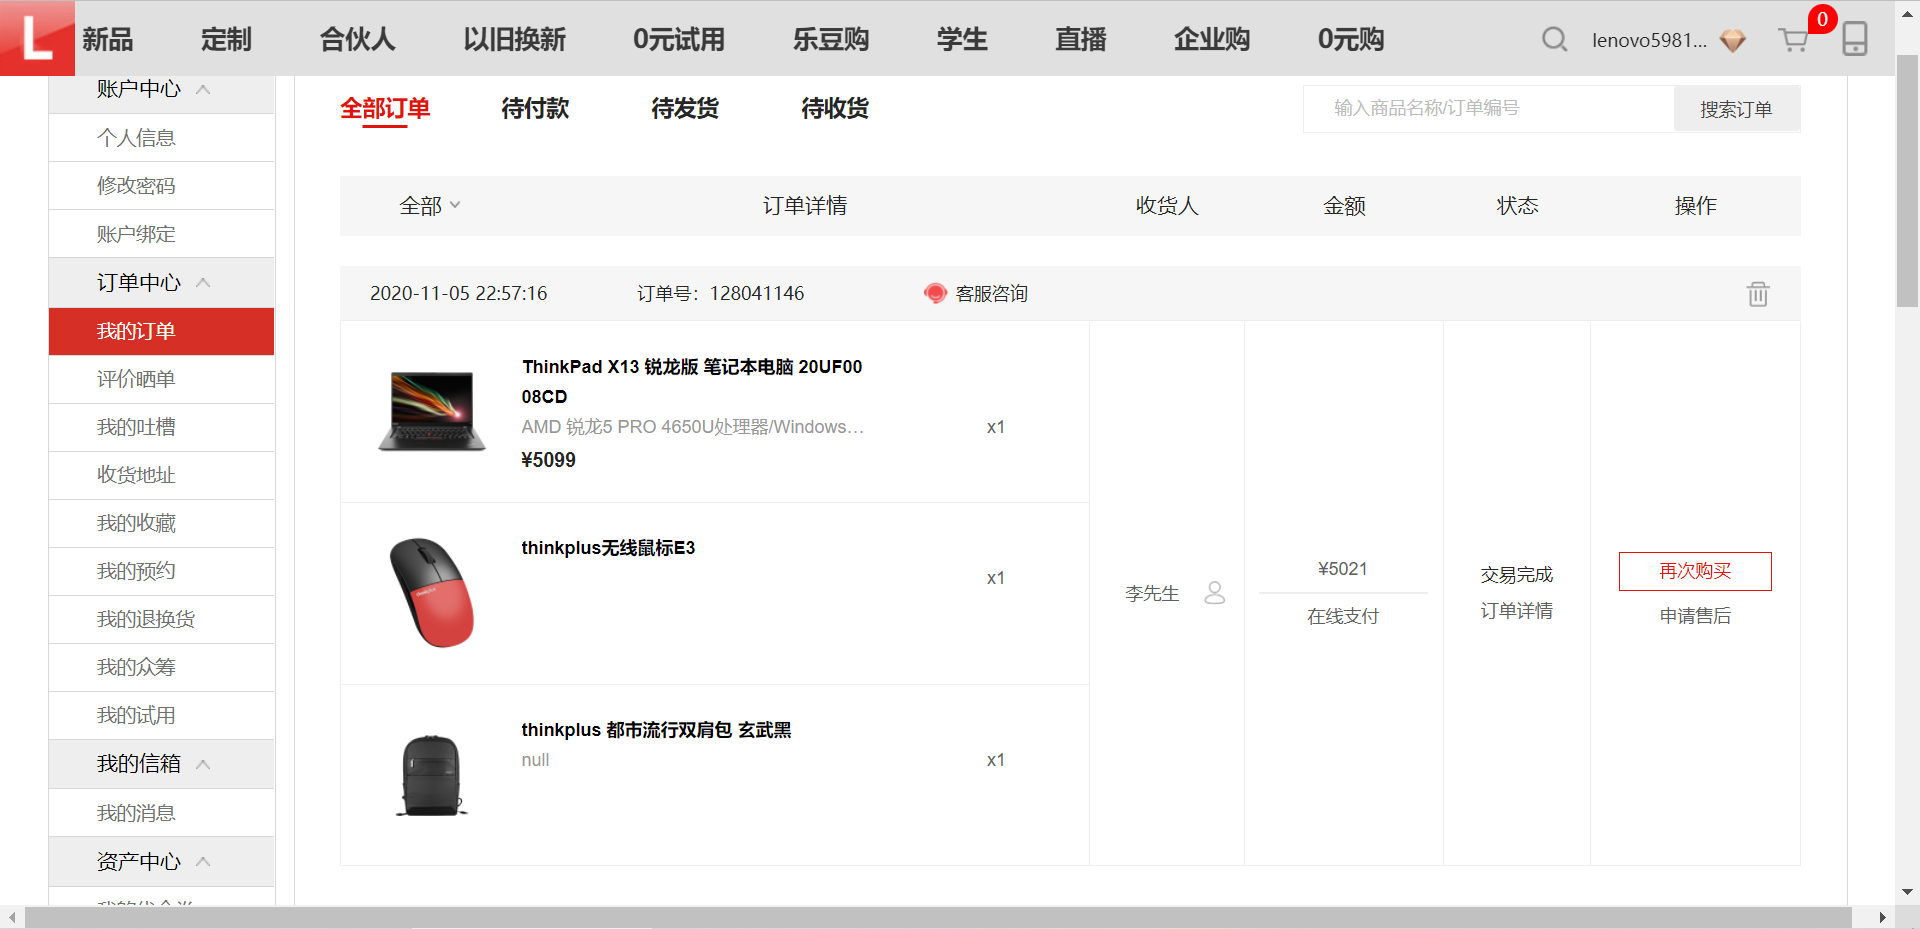Image resolution: width=1920 pixels, height=929 pixels.
Task: Click the Lenovo L logo
Action: [37, 38]
